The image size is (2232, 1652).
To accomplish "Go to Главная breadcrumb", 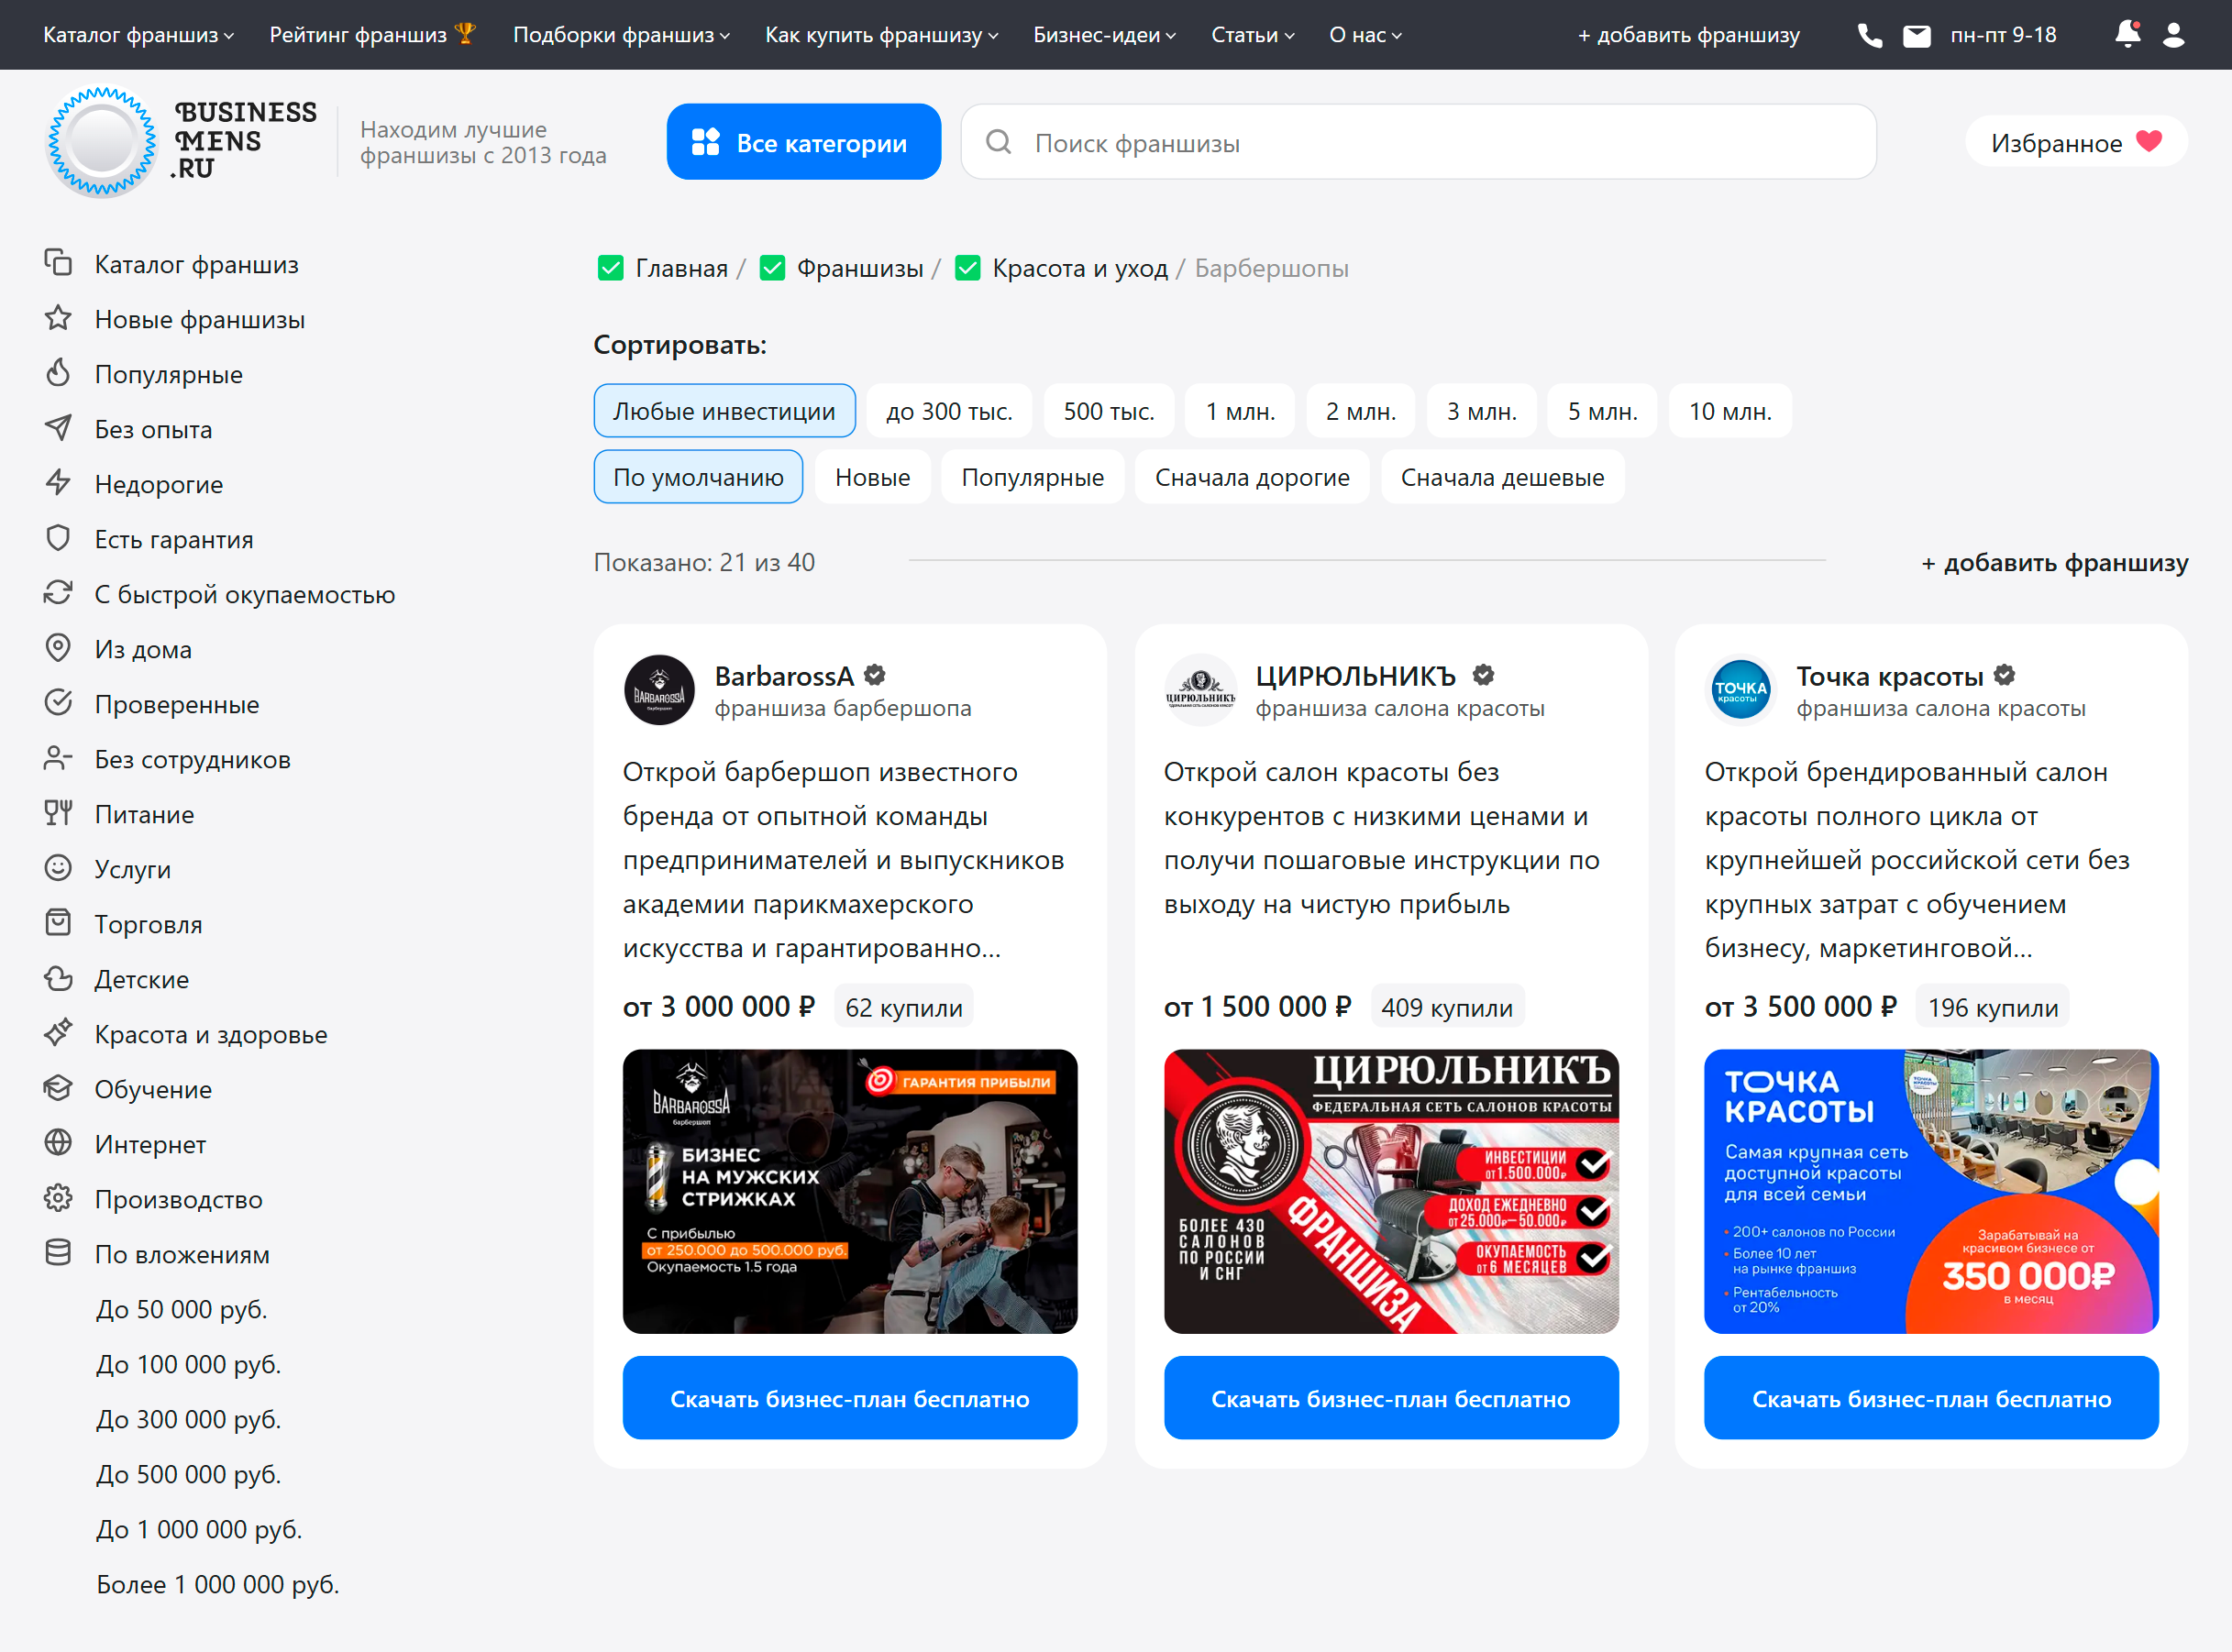I will click(681, 268).
